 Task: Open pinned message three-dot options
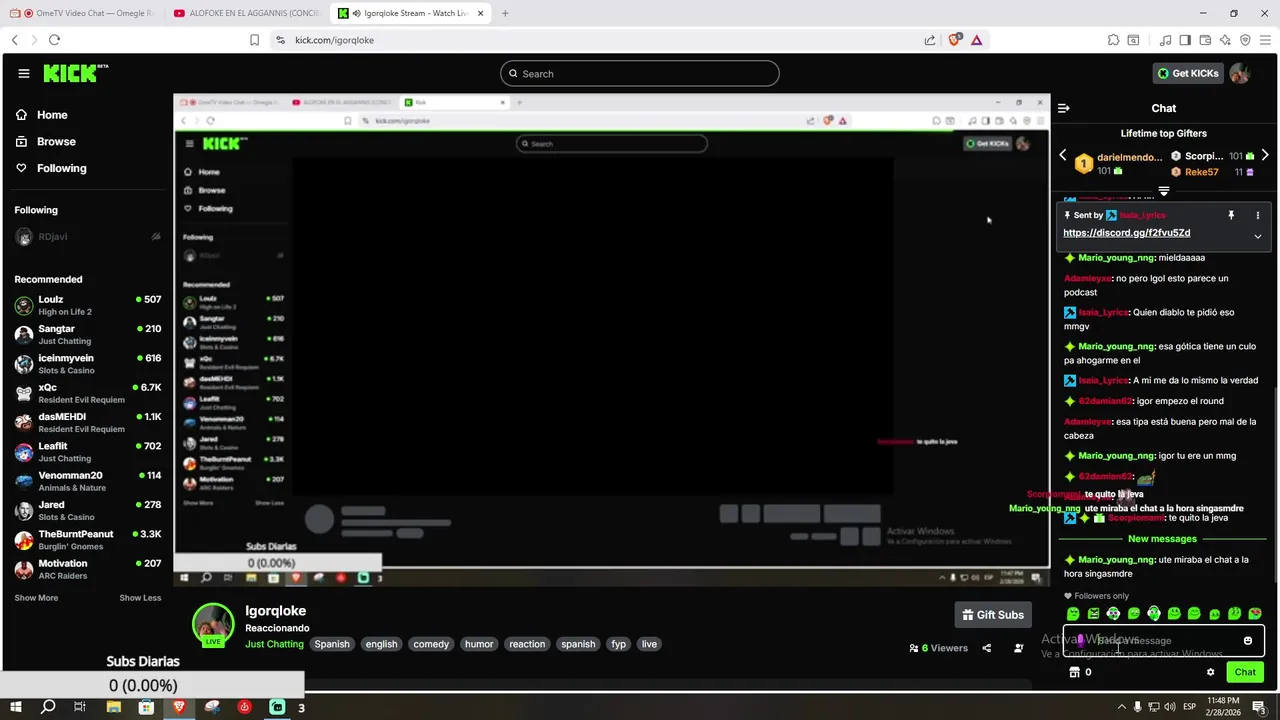click(x=1258, y=215)
